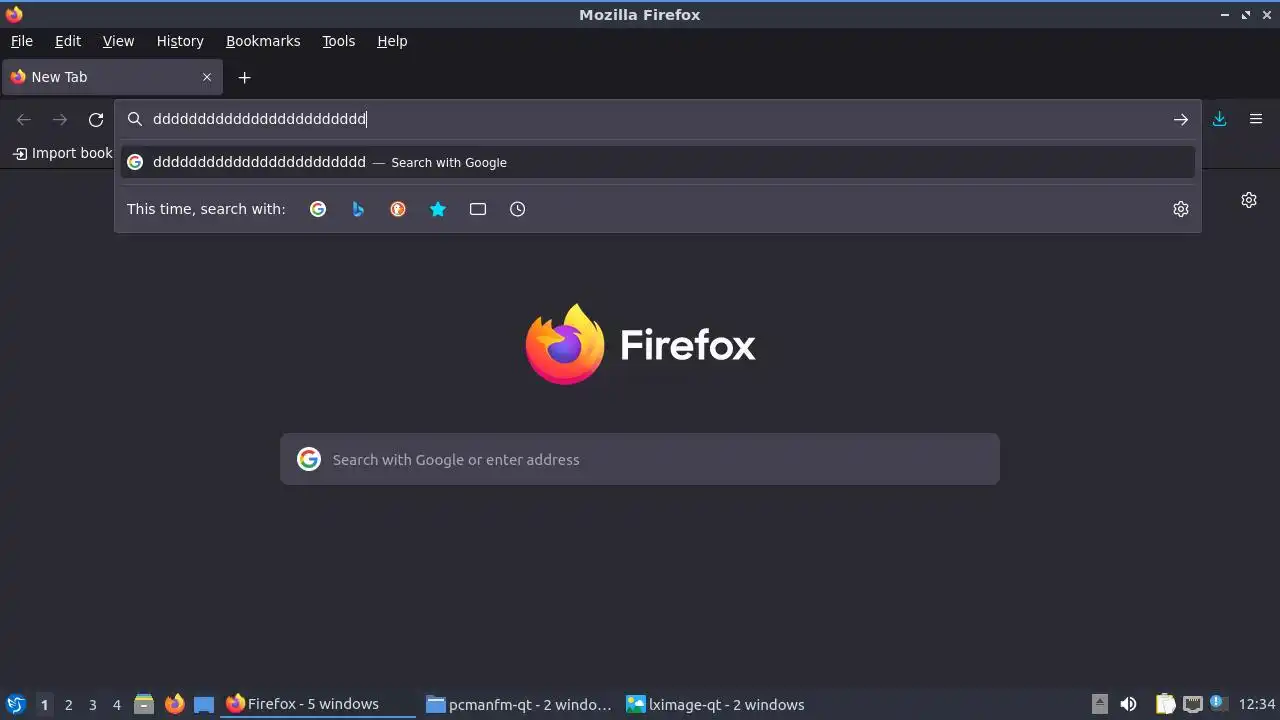Click the magnifier icon in address bar
Image resolution: width=1280 pixels, height=720 pixels.
[135, 119]
